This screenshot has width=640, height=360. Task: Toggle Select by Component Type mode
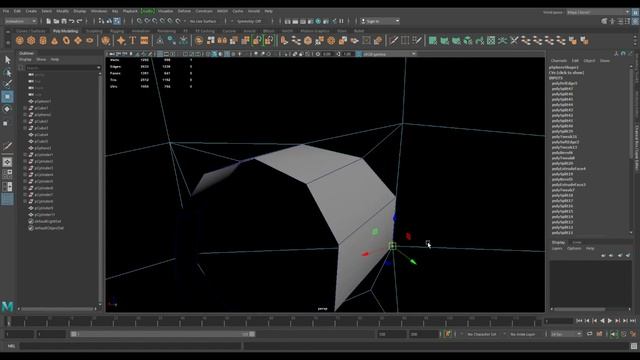point(117,21)
